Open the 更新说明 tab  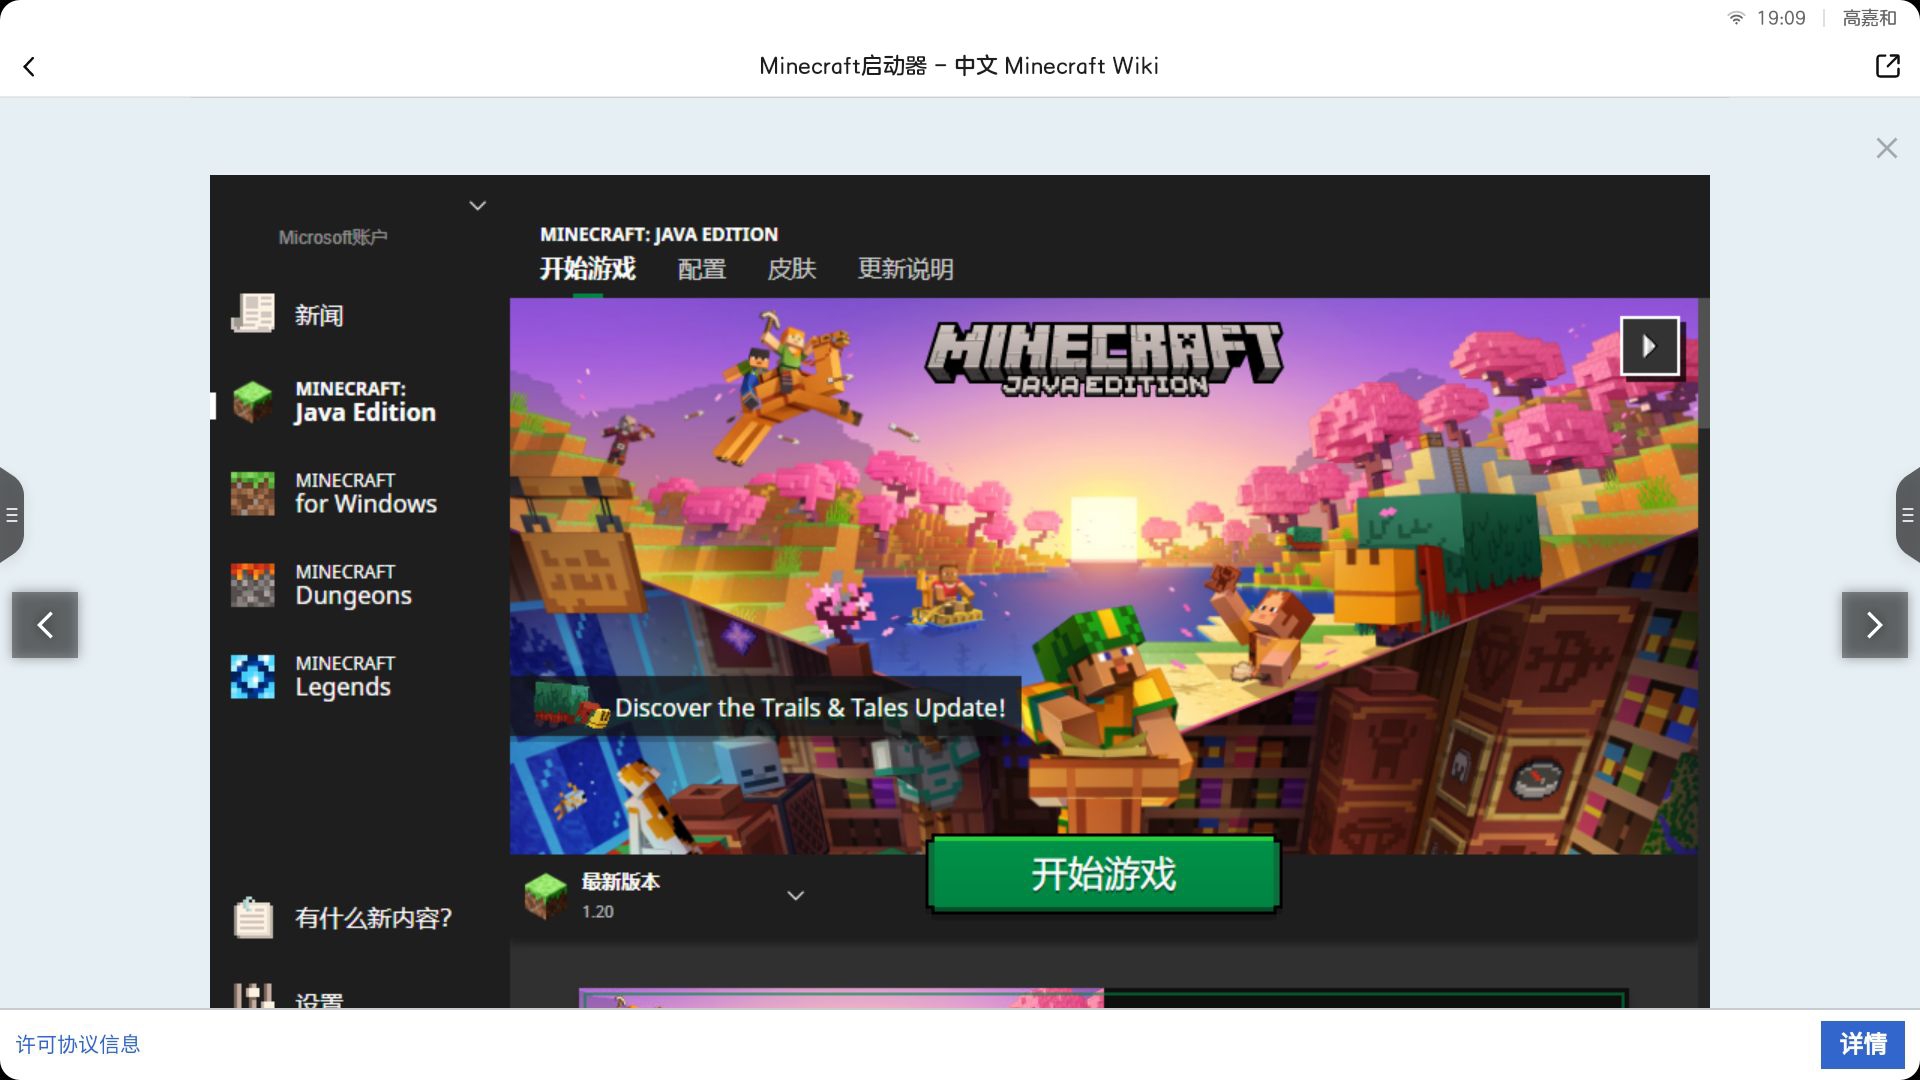905,269
